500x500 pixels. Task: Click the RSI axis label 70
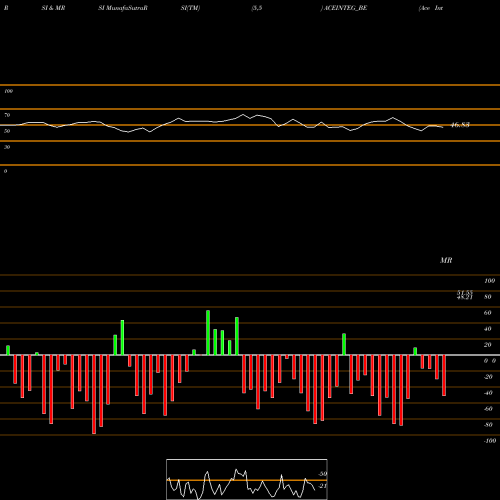pos(7,115)
